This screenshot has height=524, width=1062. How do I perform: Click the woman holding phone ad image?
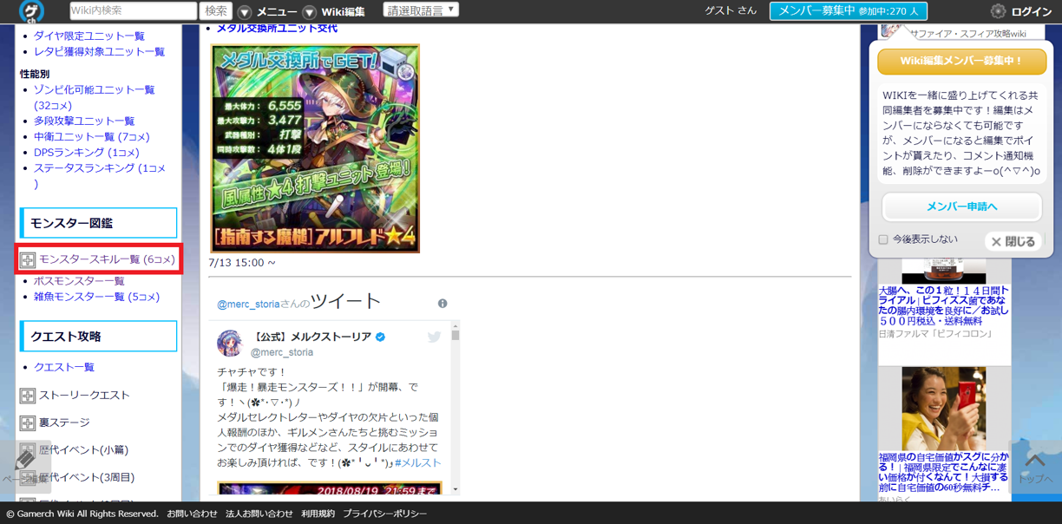943,409
